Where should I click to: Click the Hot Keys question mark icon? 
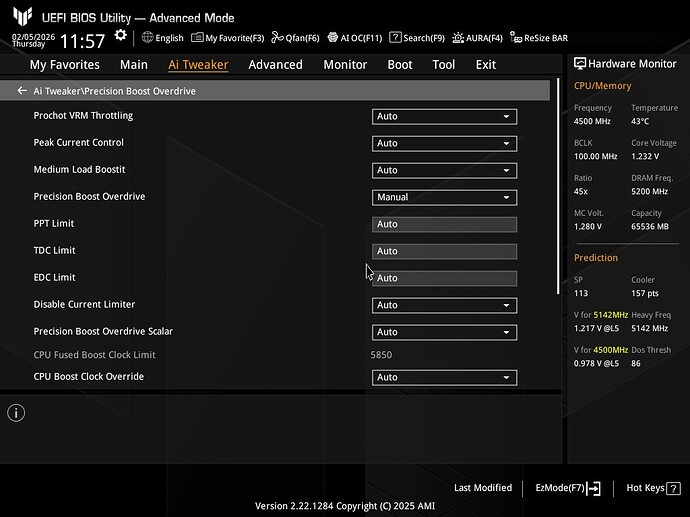pos(673,488)
